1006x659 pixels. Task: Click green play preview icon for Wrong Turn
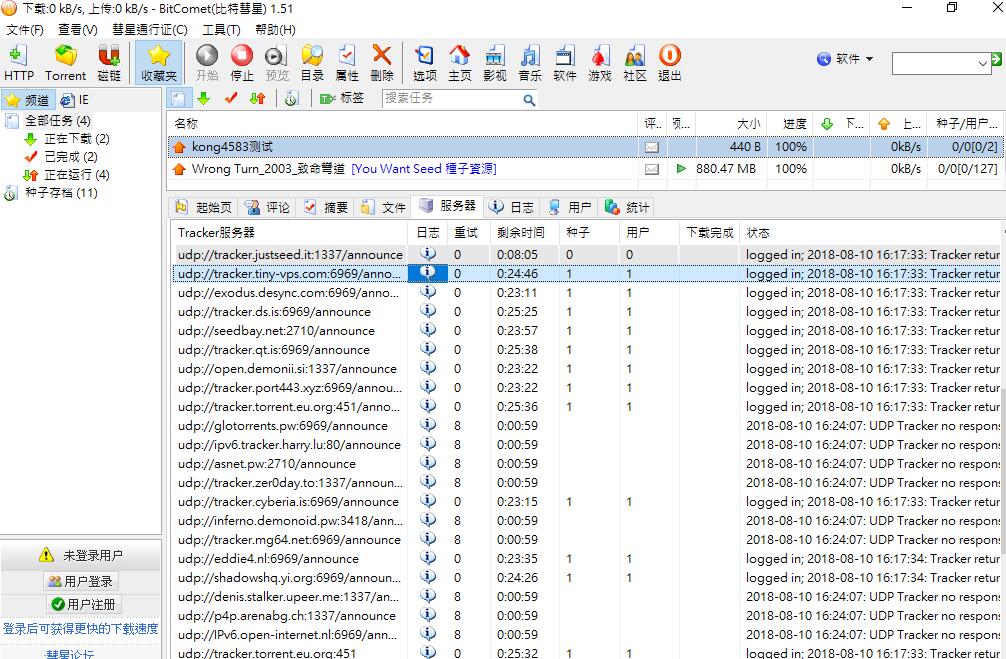click(x=681, y=168)
